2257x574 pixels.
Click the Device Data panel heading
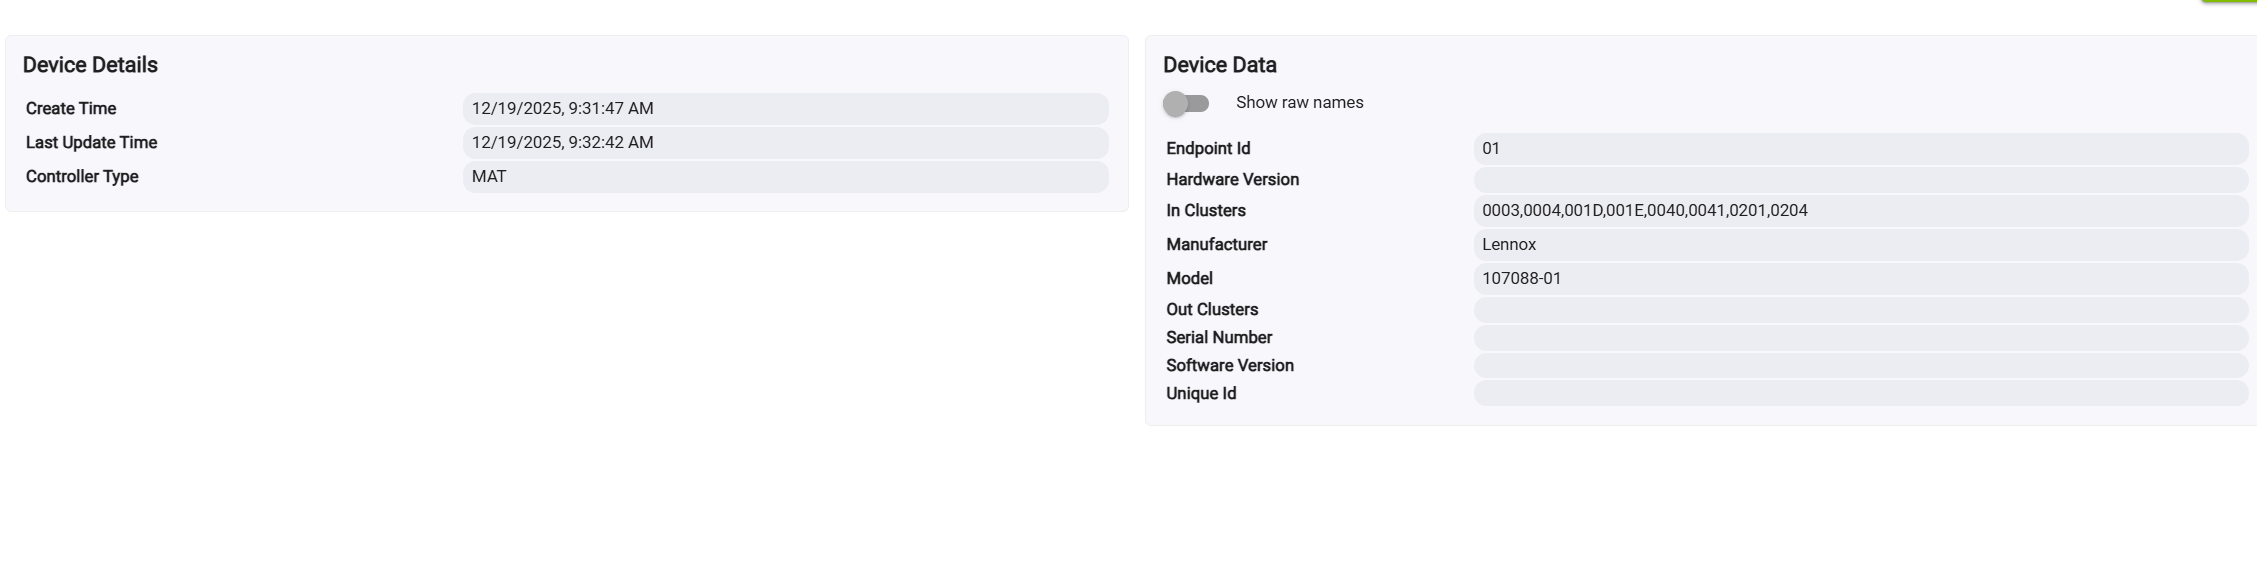(1219, 65)
